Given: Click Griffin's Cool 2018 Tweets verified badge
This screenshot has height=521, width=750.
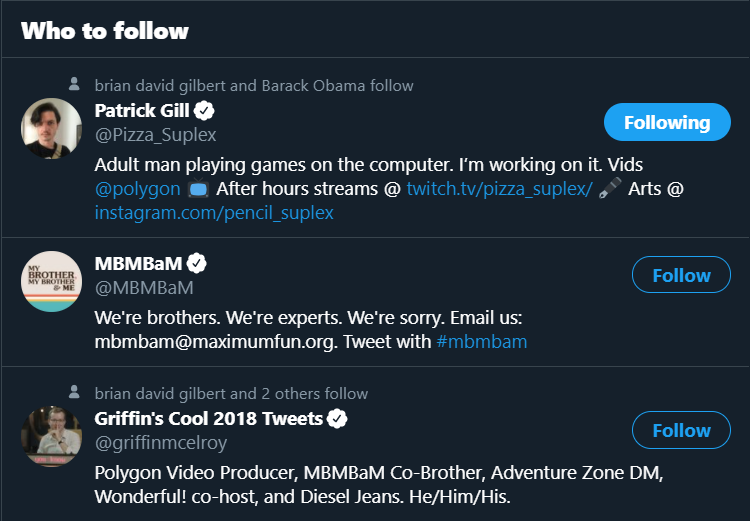Looking at the screenshot, I should [x=338, y=418].
